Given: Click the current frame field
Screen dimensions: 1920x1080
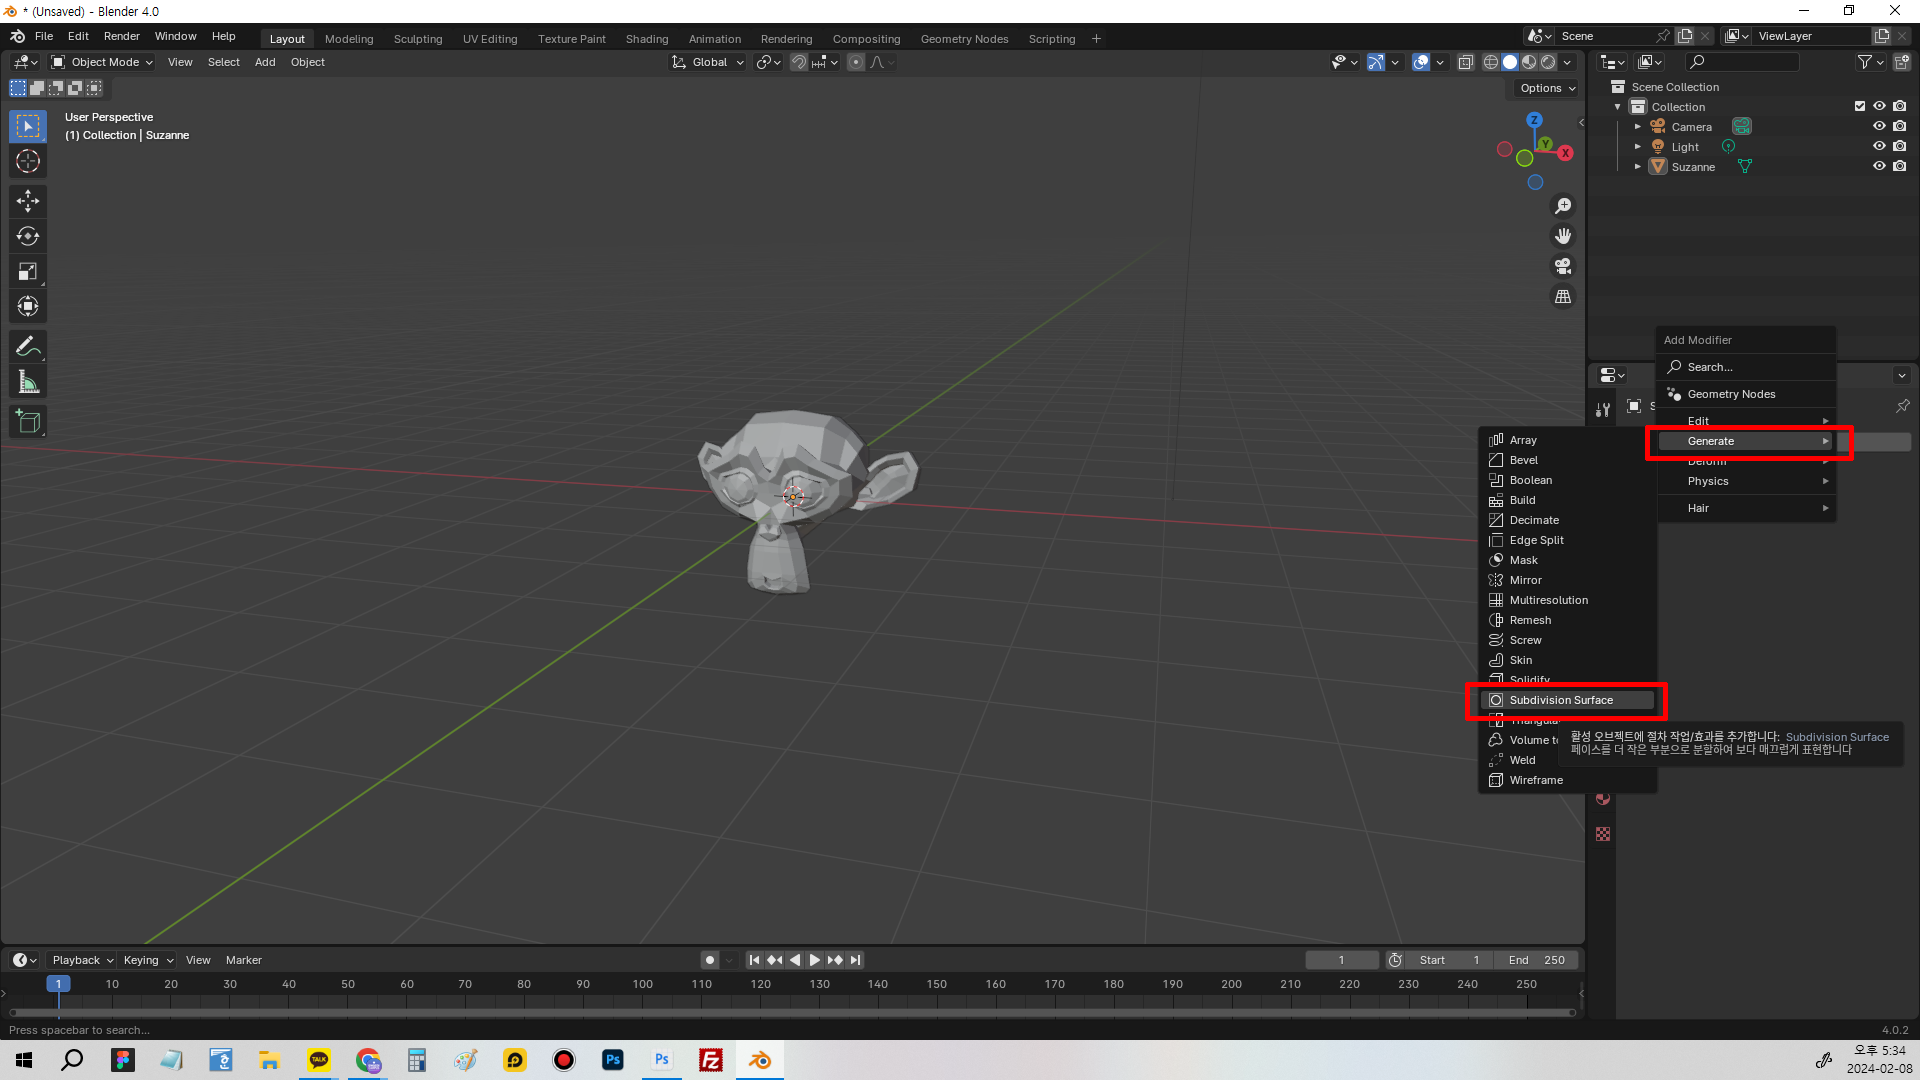Looking at the screenshot, I should click(x=1341, y=960).
